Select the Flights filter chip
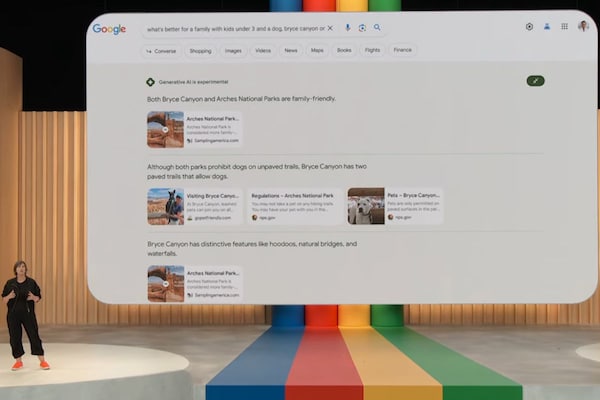This screenshot has width=600, height=400. coord(372,50)
